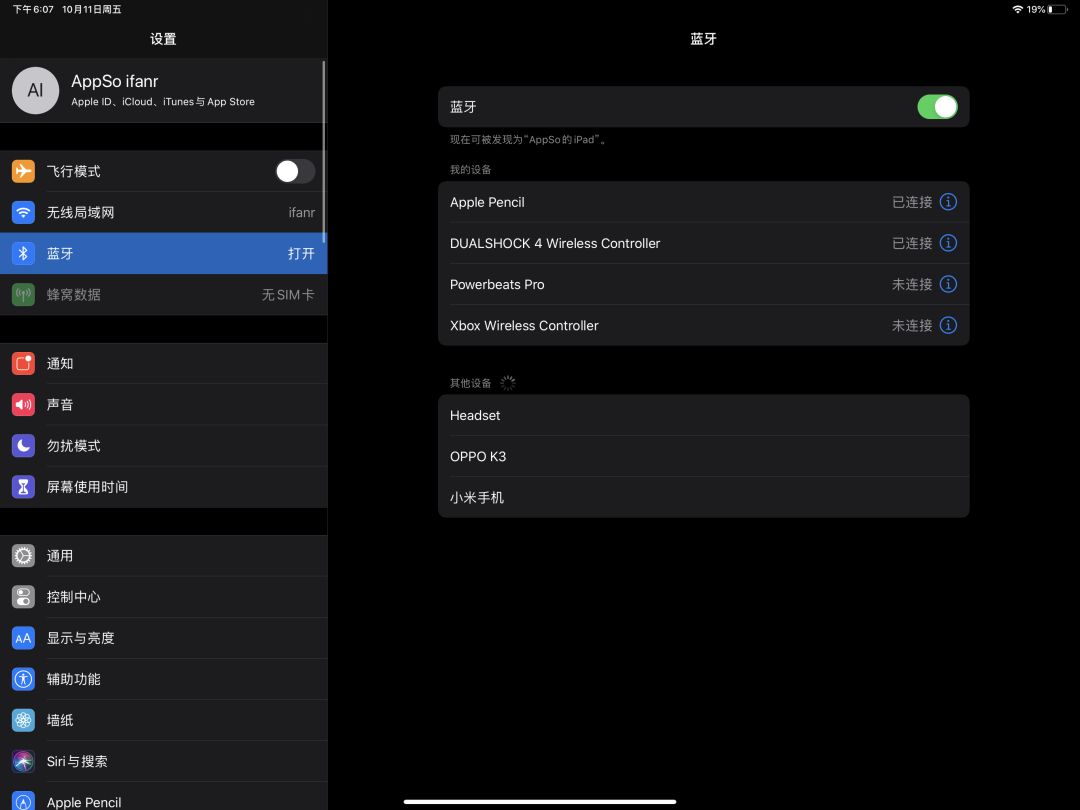Open info for DUALSHOCK 4 Wireless Controller
The image size is (1080, 810).
pyautogui.click(x=948, y=243)
